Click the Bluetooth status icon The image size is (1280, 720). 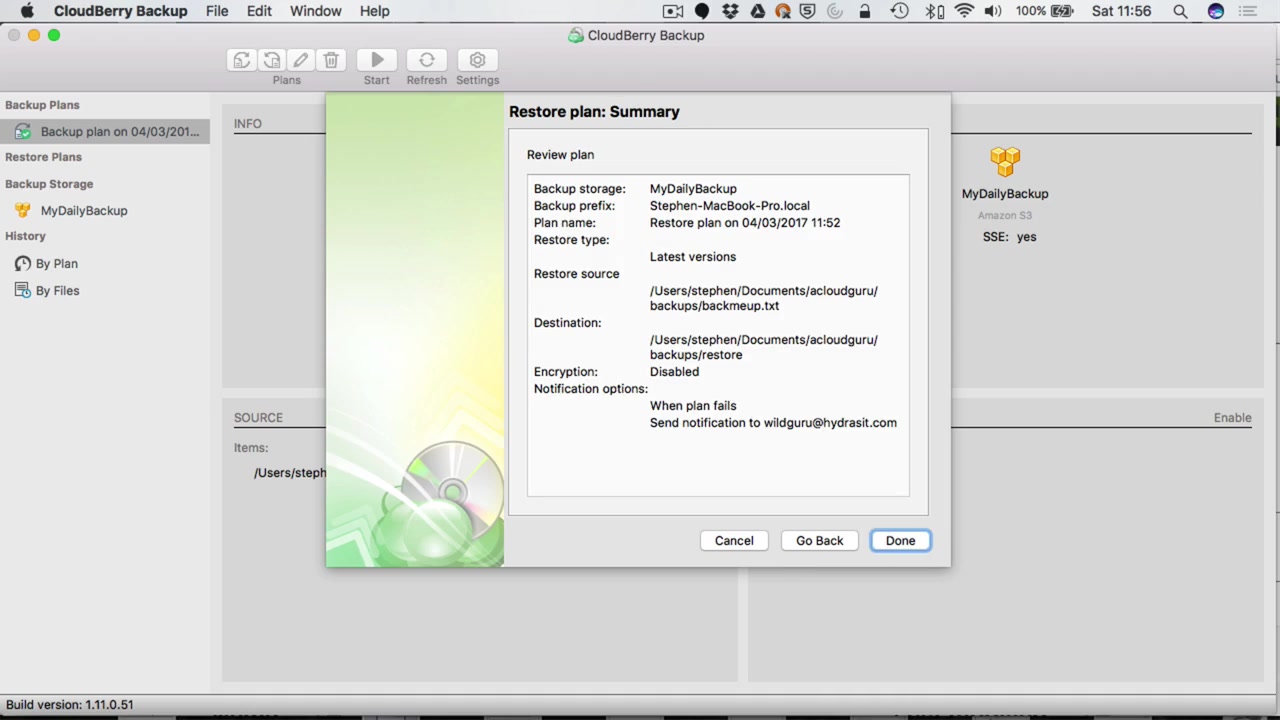(934, 11)
